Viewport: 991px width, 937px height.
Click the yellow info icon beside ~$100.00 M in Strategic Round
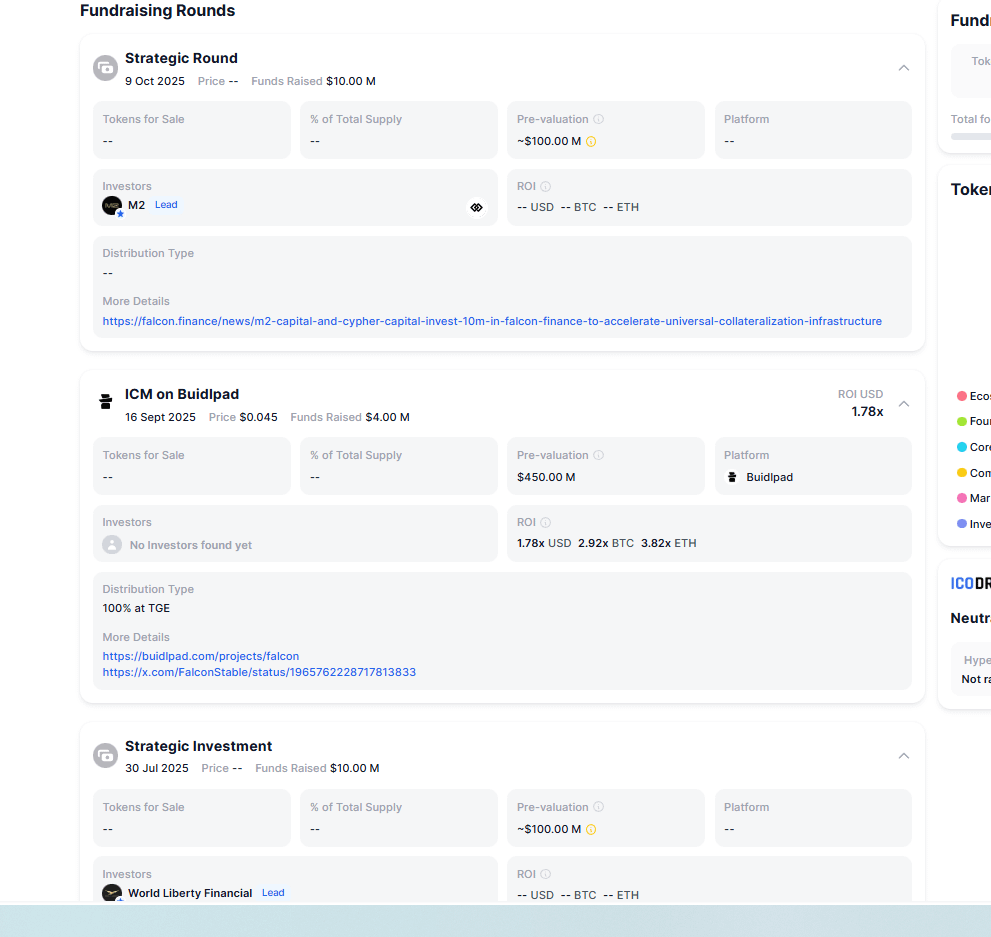pos(591,142)
